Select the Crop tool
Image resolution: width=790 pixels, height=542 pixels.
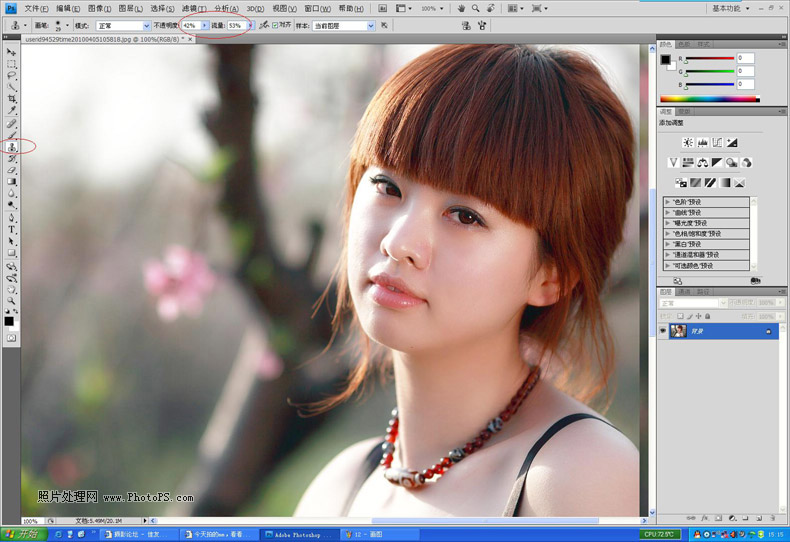(11, 99)
